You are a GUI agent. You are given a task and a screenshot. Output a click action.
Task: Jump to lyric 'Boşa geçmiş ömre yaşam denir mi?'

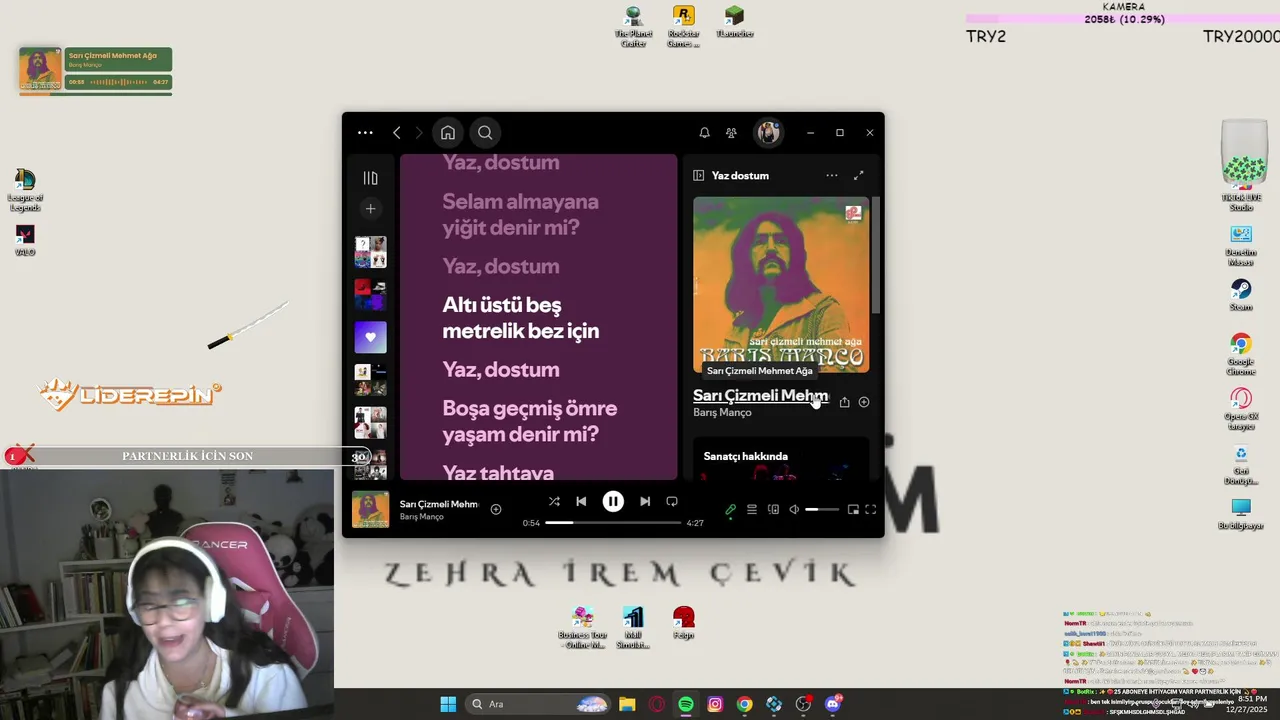[530, 421]
